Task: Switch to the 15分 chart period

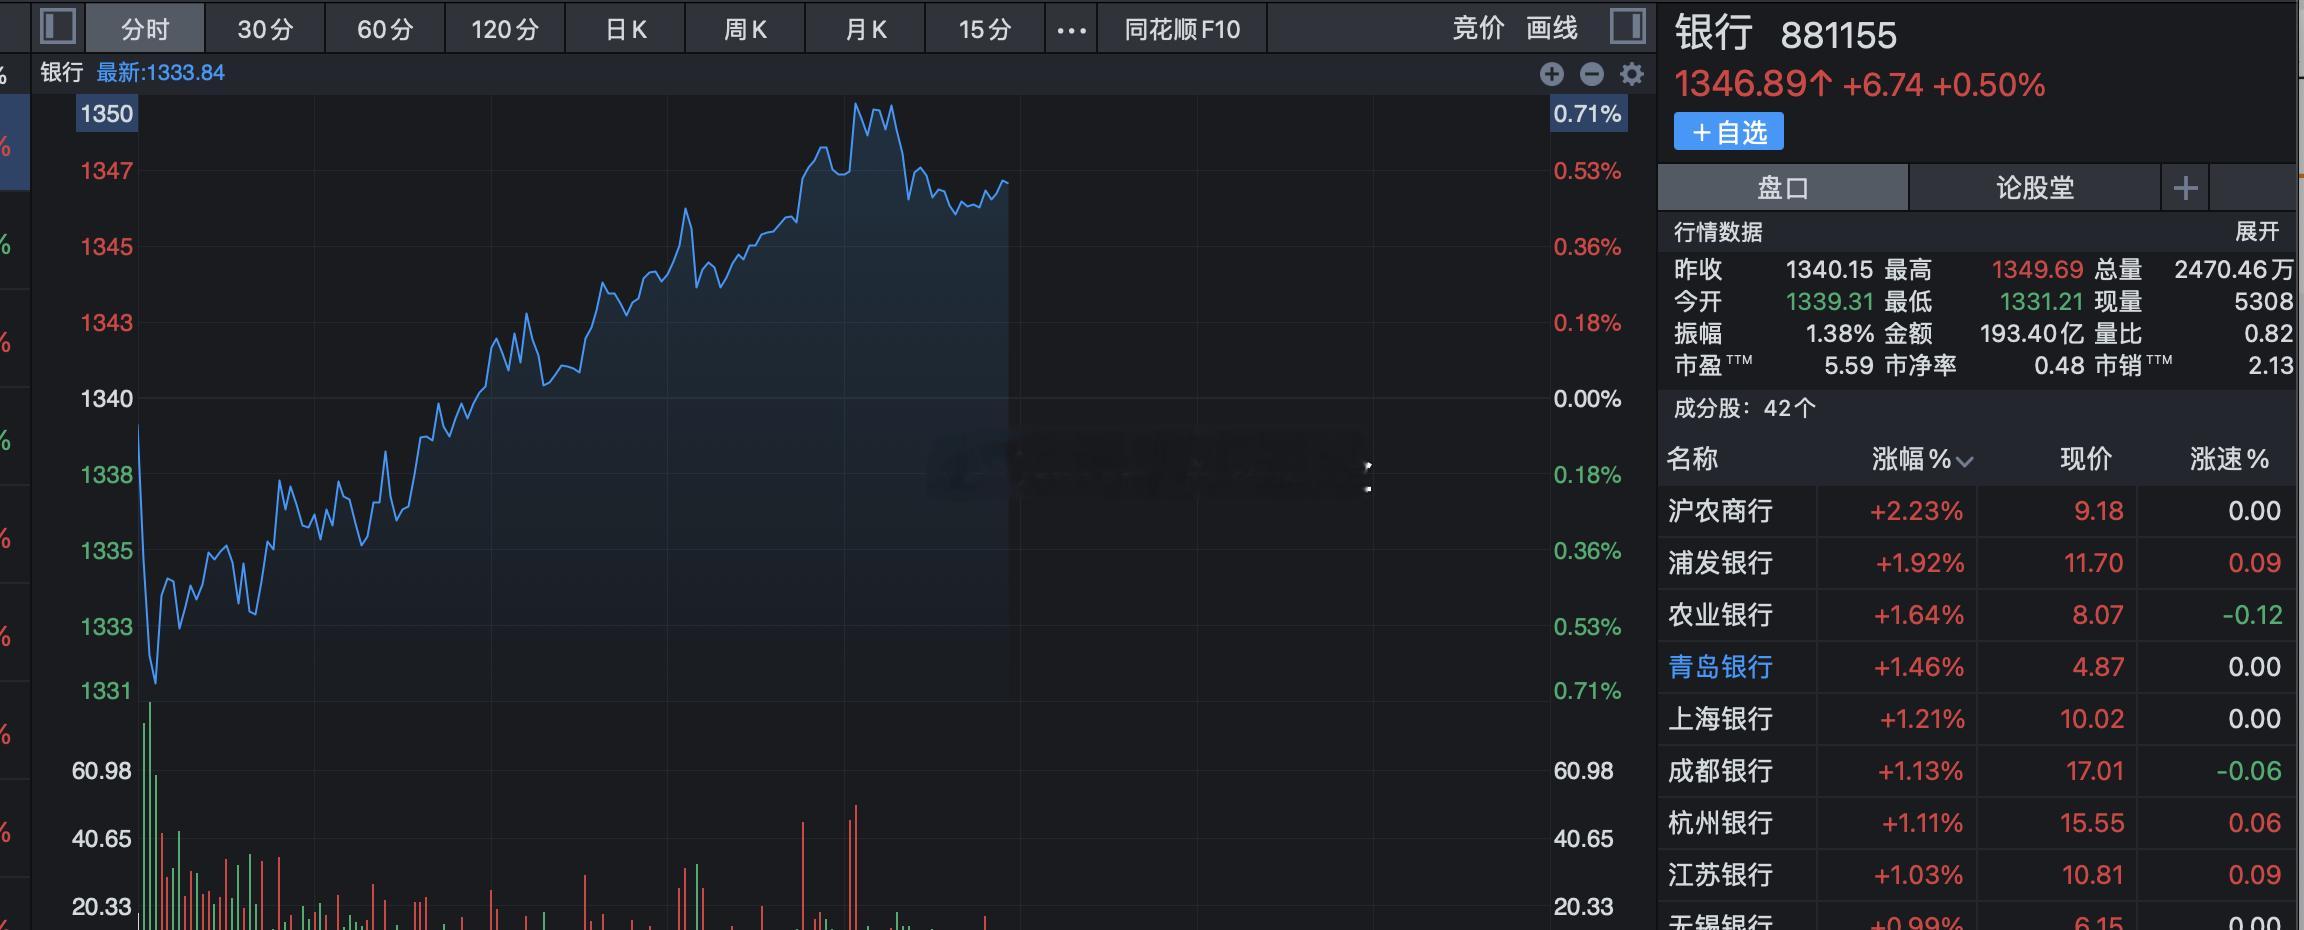Action: click(985, 29)
